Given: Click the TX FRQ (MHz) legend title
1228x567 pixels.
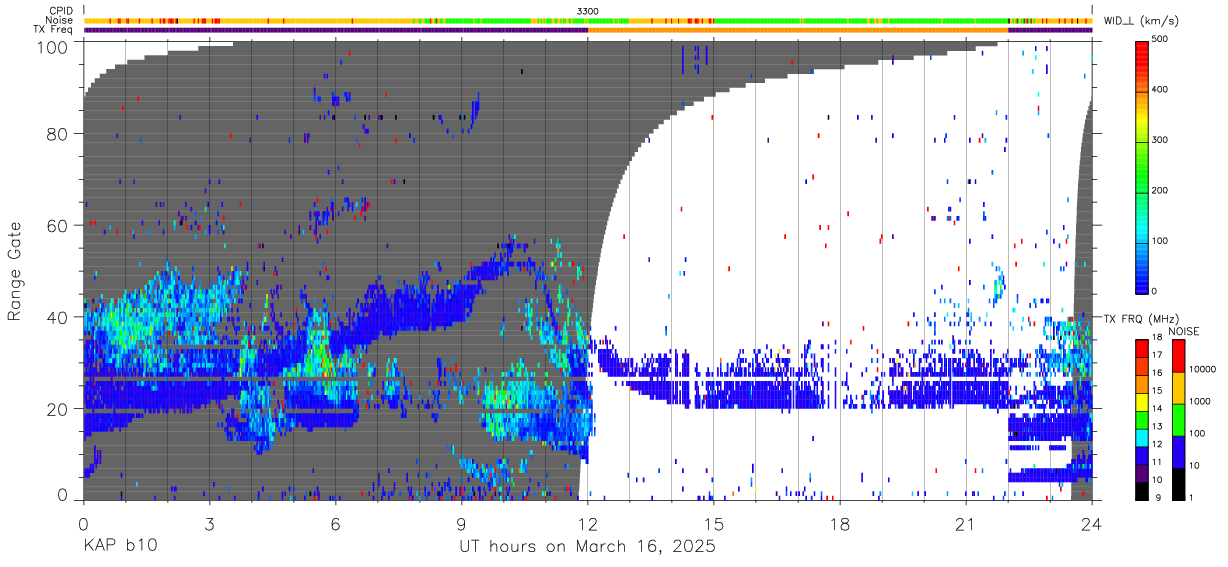Looking at the screenshot, I should point(1140,319).
